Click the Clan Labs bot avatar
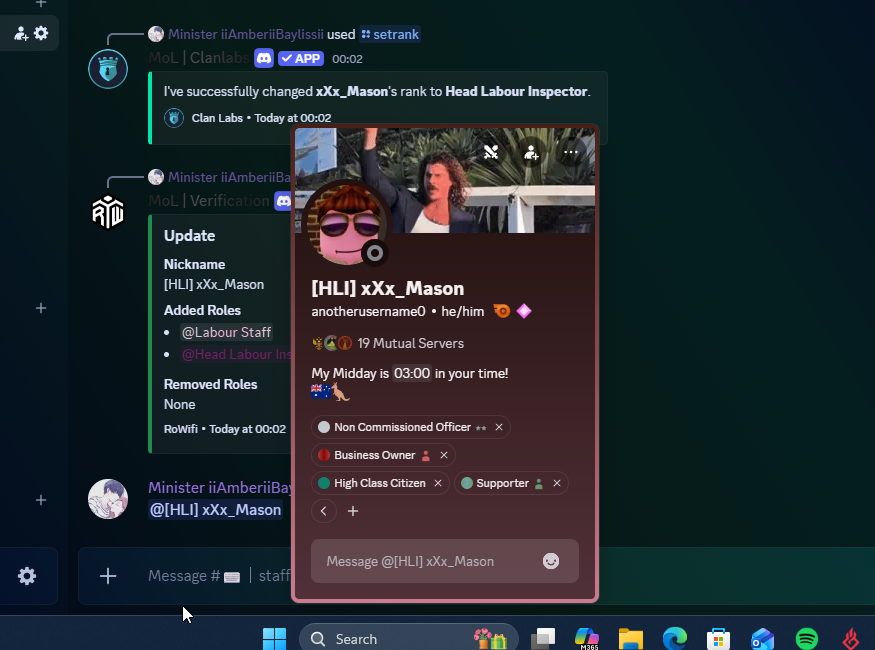 pyautogui.click(x=108, y=69)
